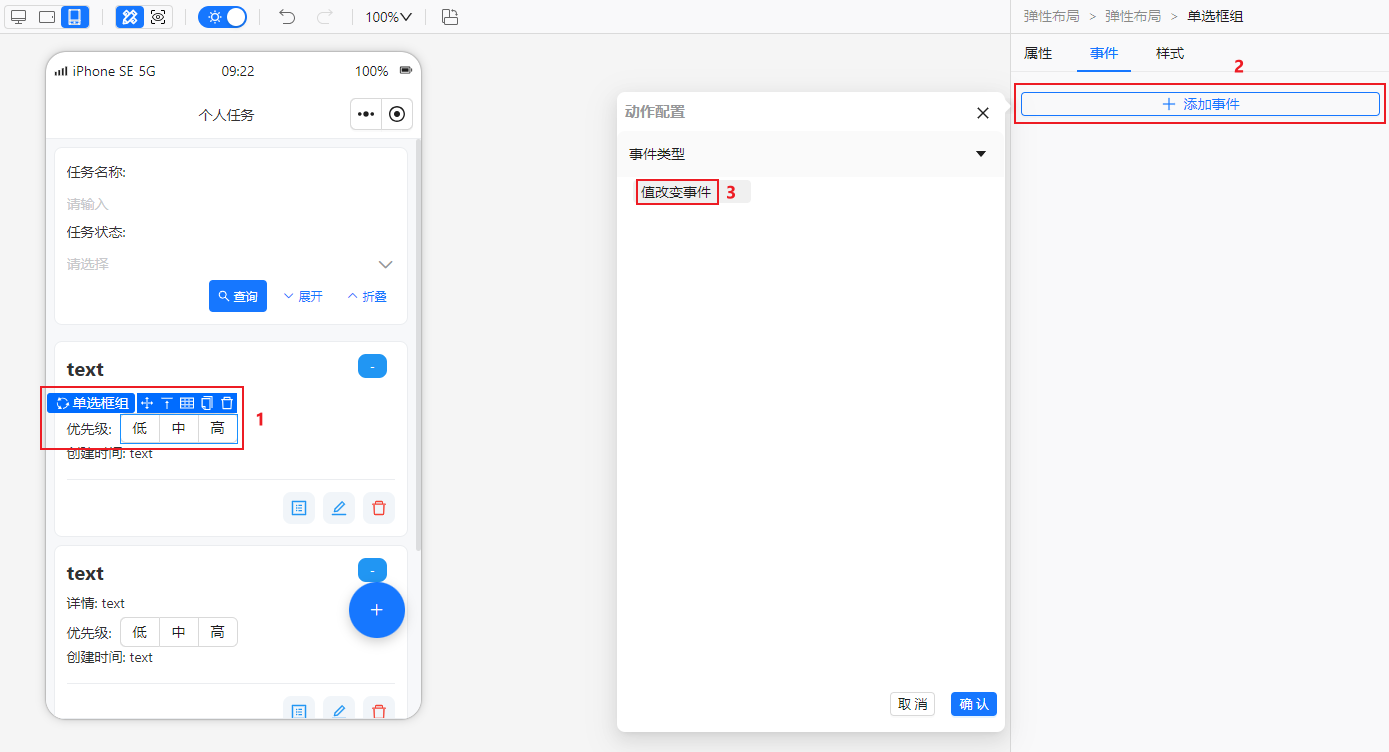
Task: Click the undo arrow in toolbar
Action: tap(287, 17)
